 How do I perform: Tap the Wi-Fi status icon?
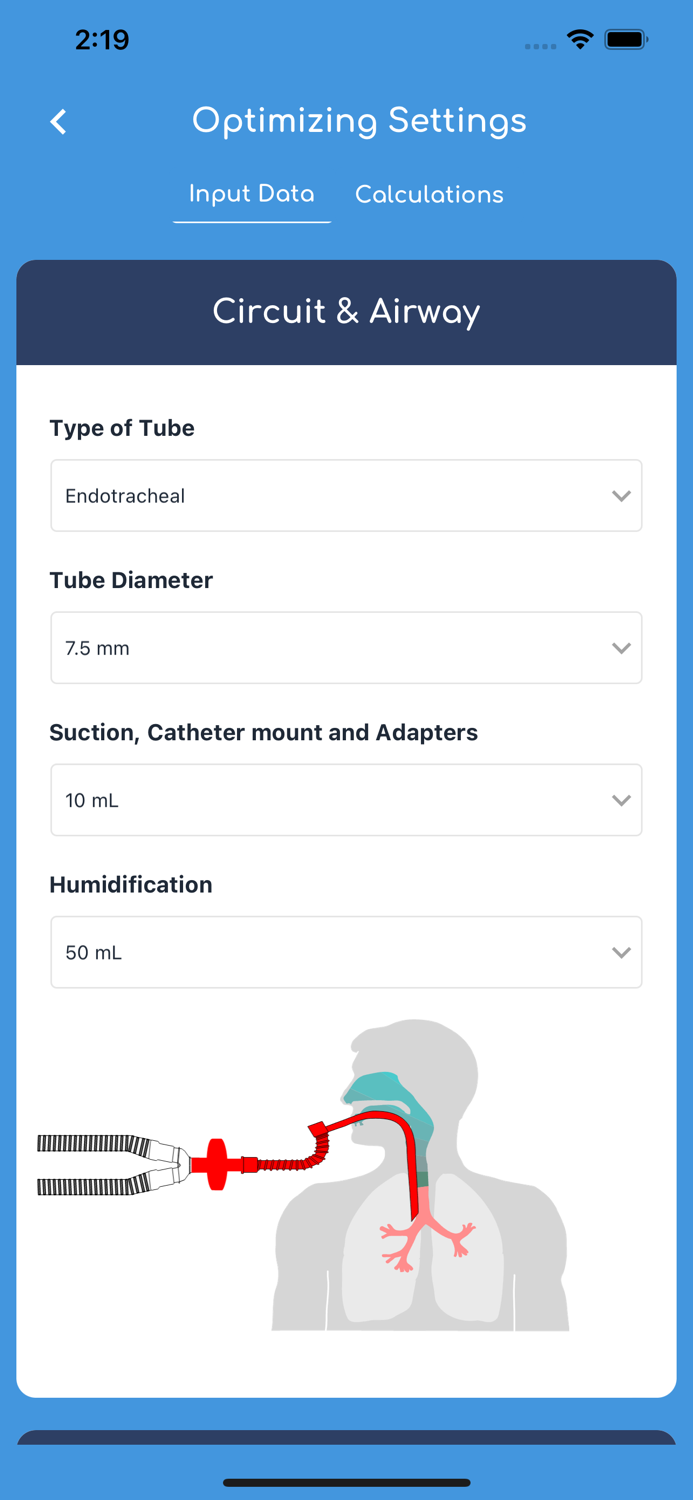pos(579,40)
